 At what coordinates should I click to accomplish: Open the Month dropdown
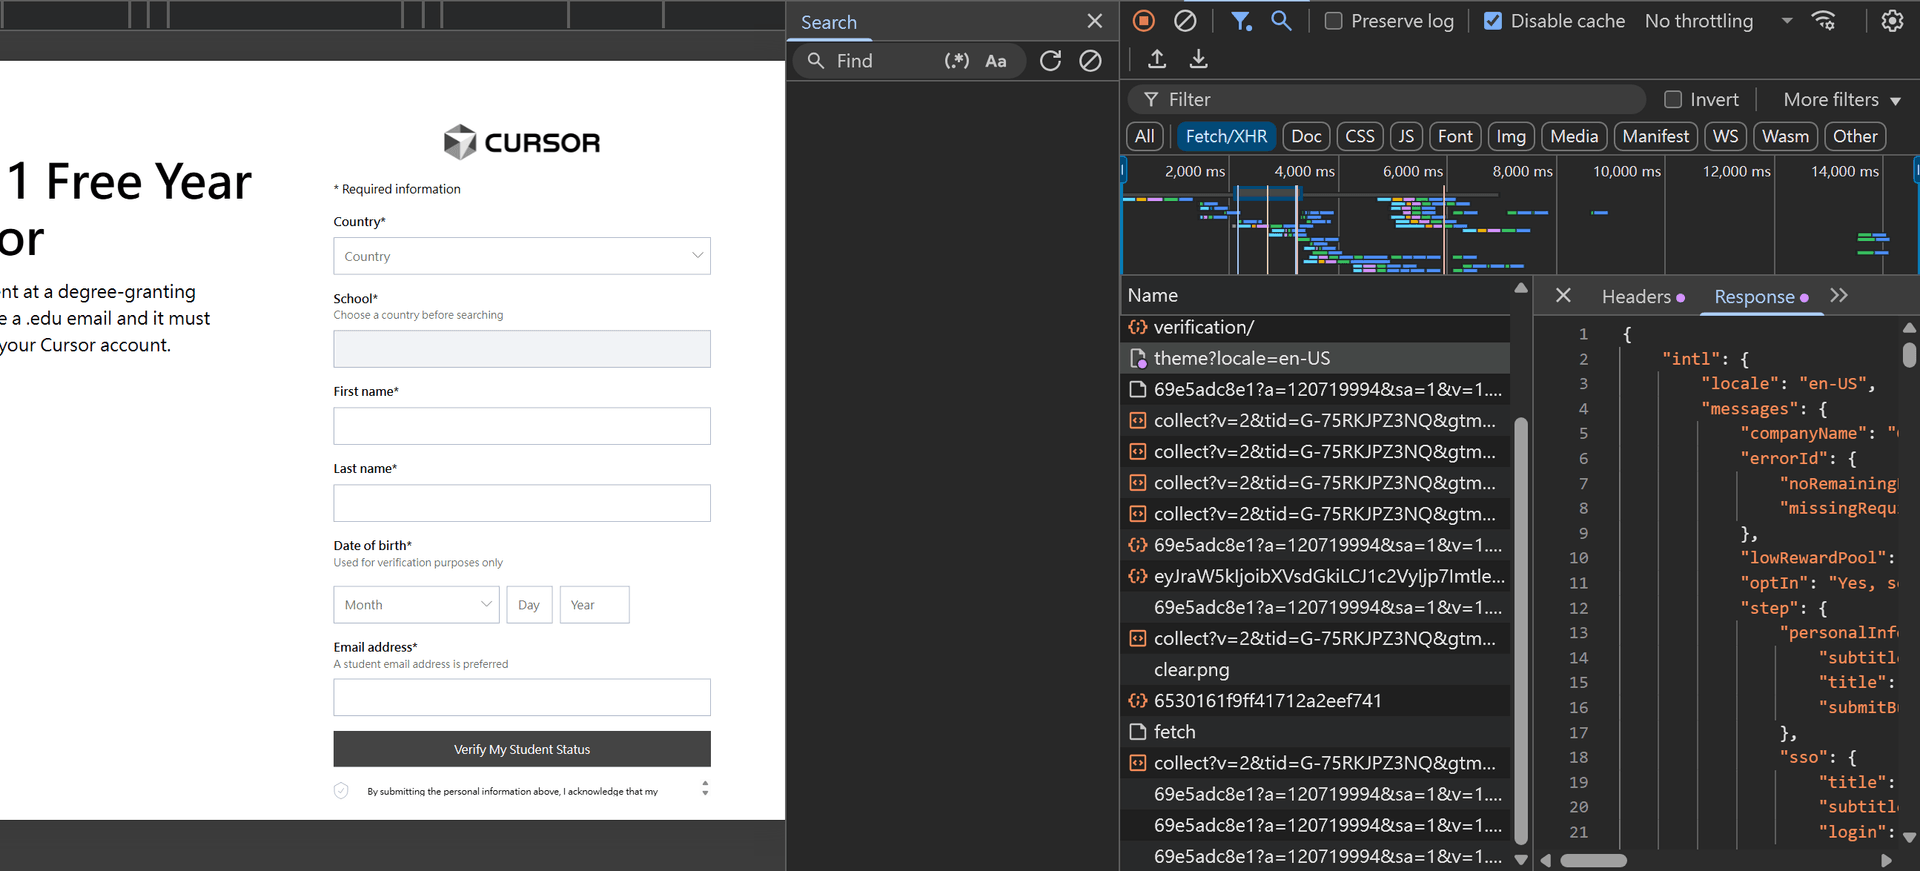click(x=416, y=605)
